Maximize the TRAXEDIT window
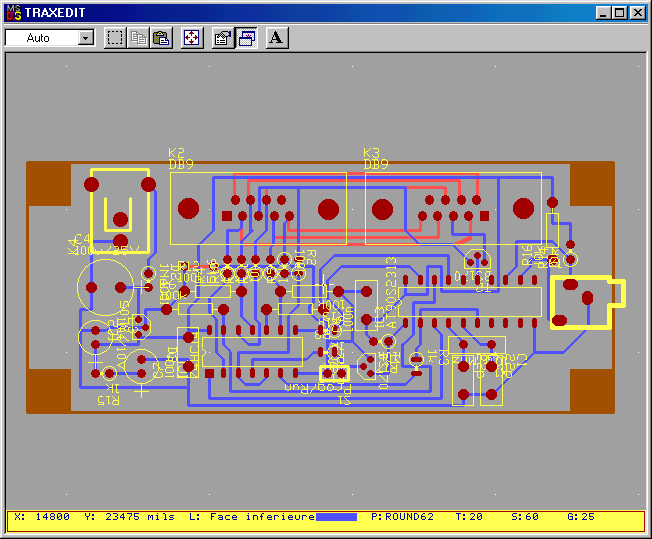The image size is (652, 539). [619, 12]
